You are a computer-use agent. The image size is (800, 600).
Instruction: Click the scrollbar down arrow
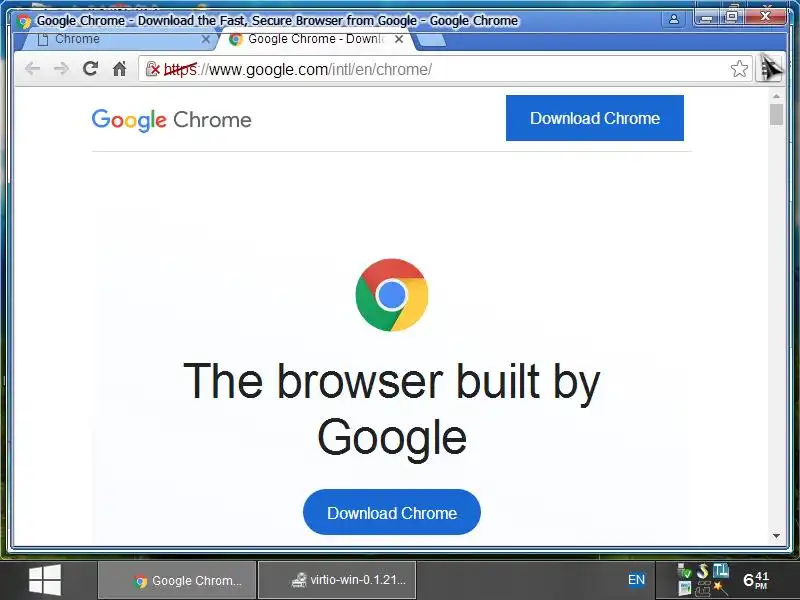(777, 536)
